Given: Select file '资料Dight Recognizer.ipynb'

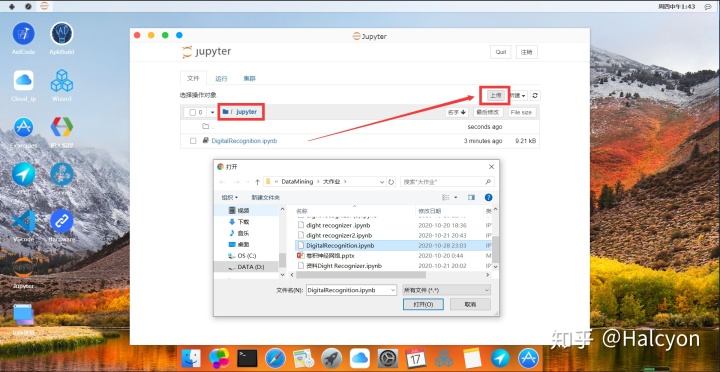Looking at the screenshot, I should 344,265.
